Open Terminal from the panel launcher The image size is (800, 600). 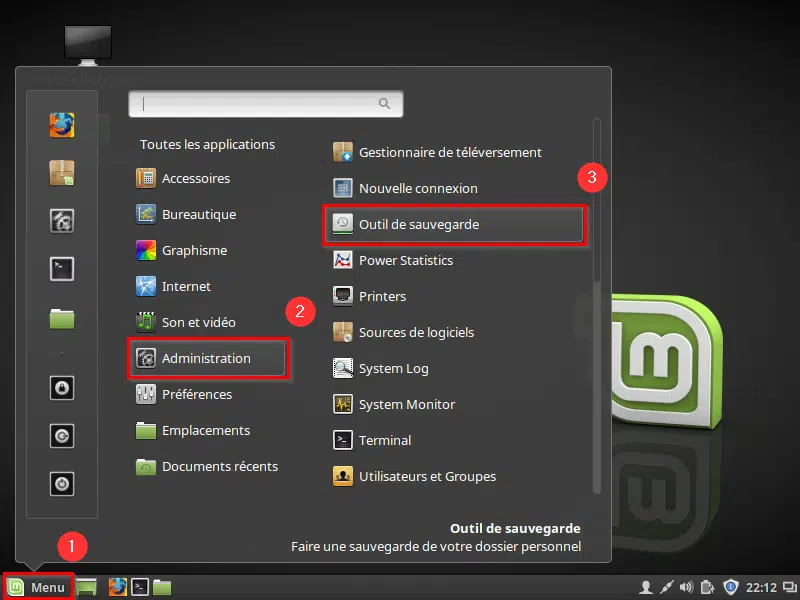point(140,587)
